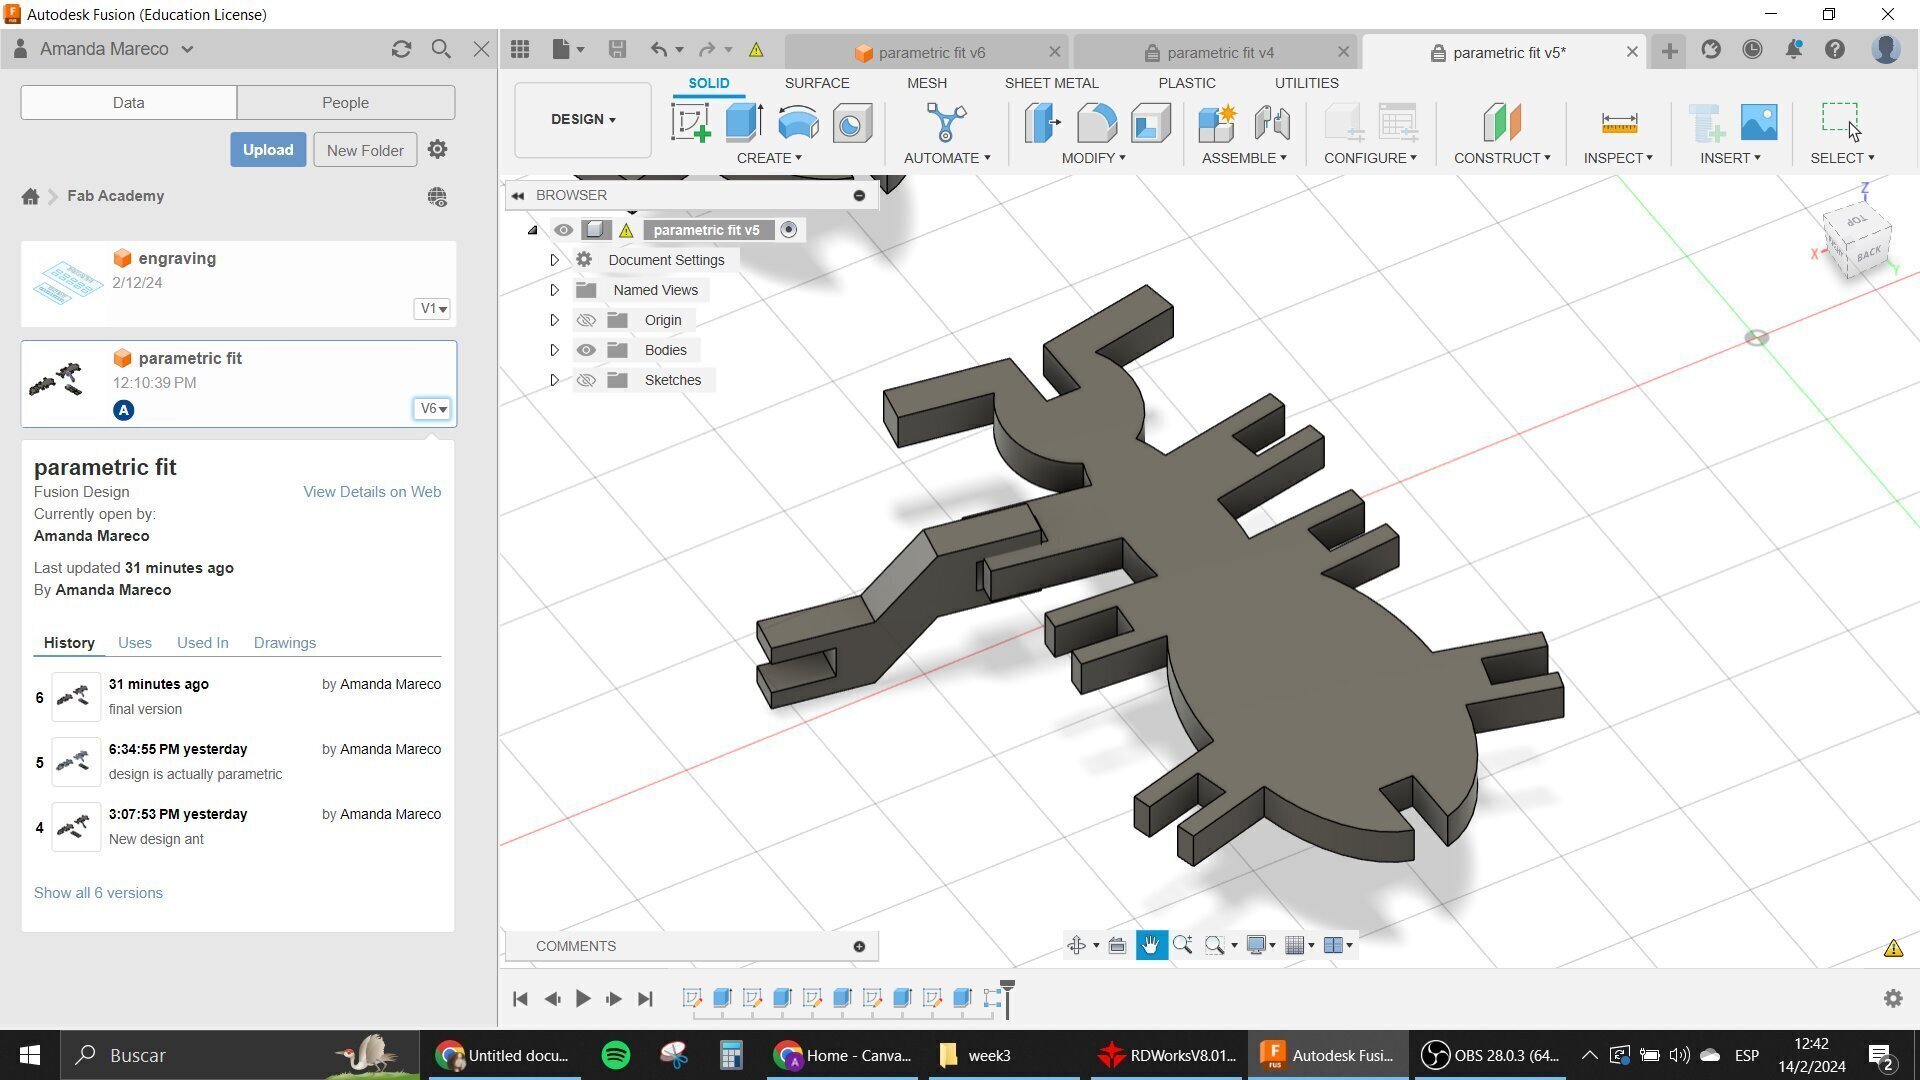Click the Joint tool icon
The height and width of the screenshot is (1080, 1920).
tap(1272, 123)
